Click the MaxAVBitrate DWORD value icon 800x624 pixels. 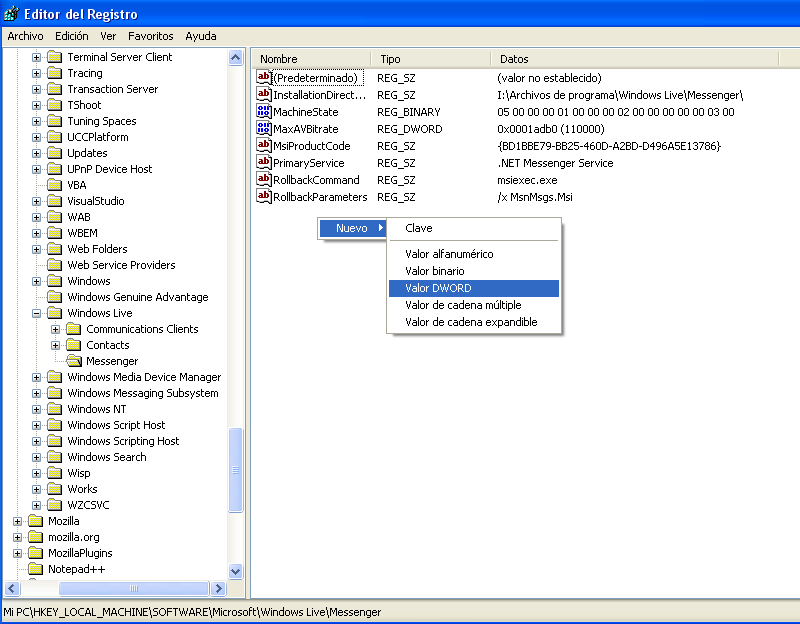tap(265, 129)
